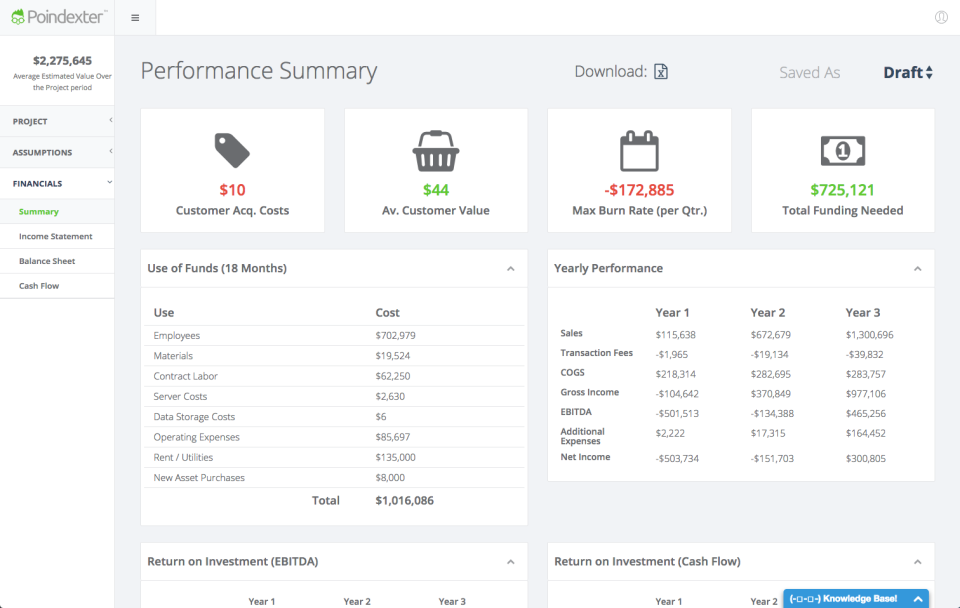Select the shopping basket icon for Av. Customer Value
The image size is (960, 608).
[x=435, y=150]
